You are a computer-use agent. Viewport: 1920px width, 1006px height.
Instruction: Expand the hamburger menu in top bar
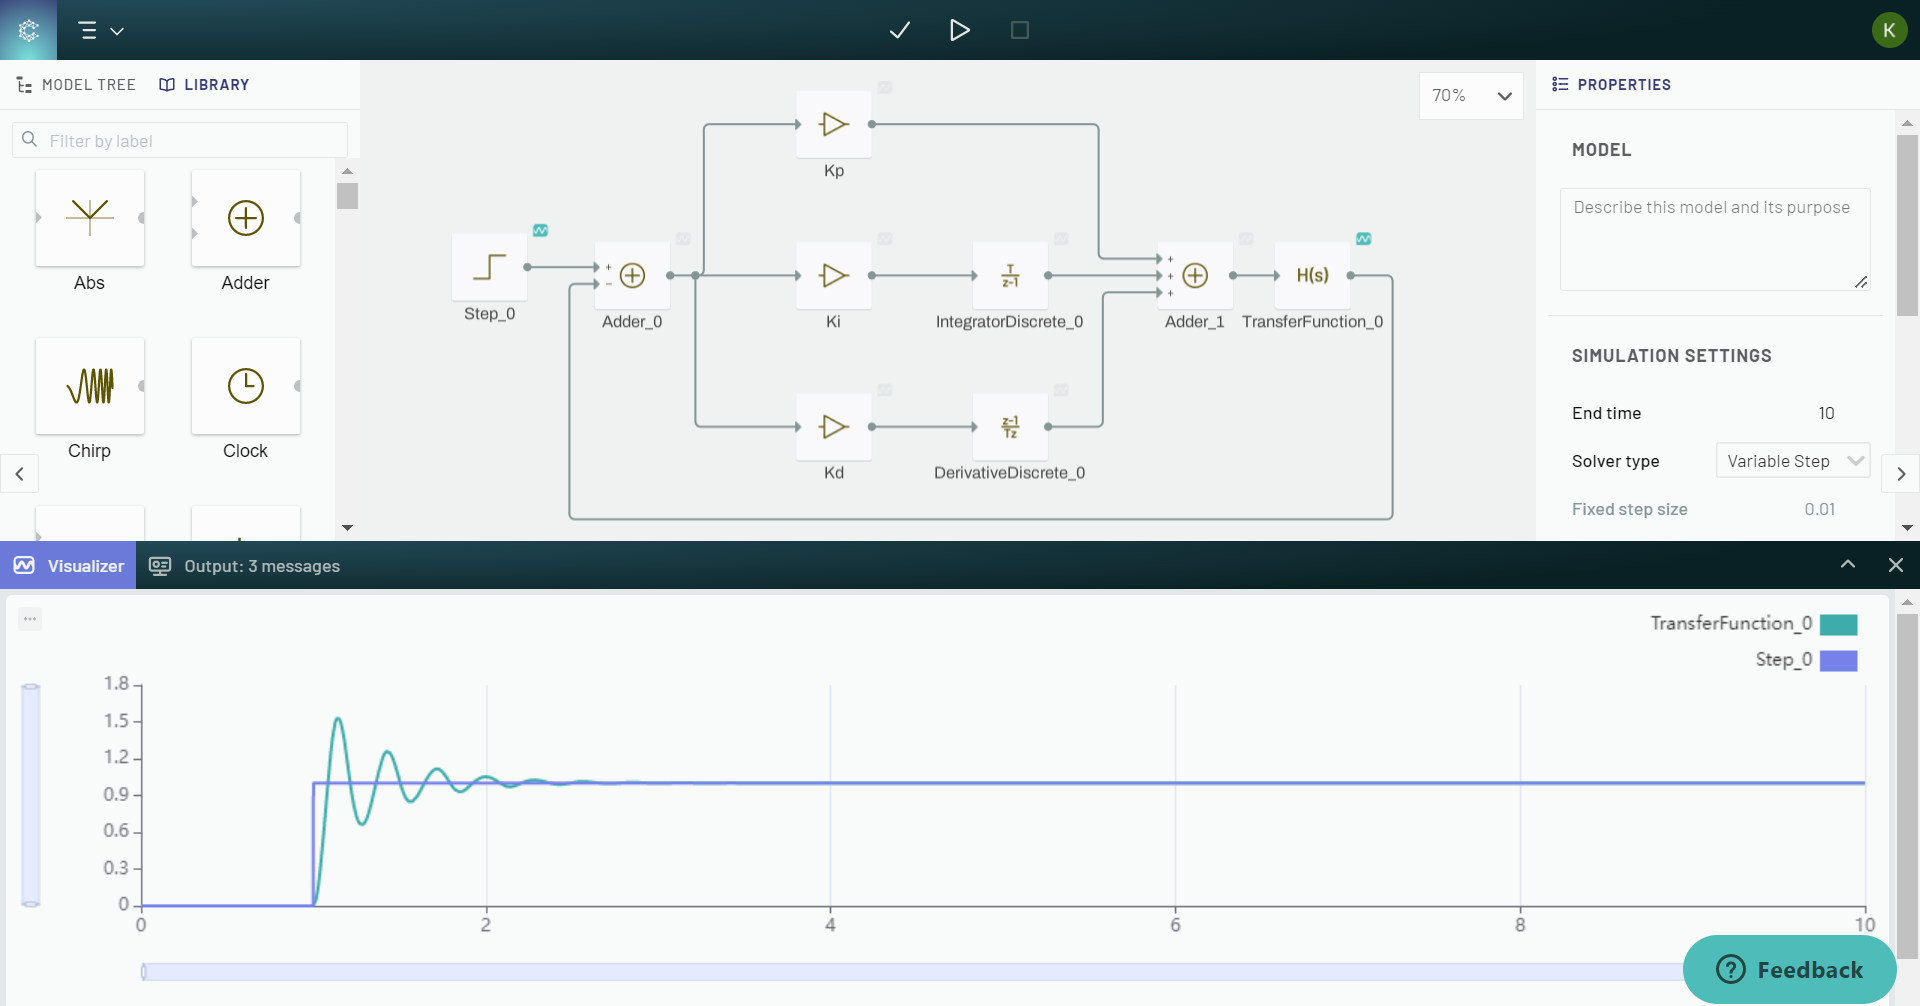tap(101, 31)
